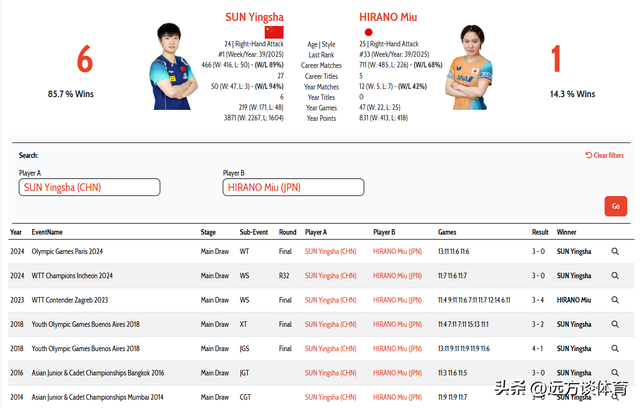Click the HIRANO Miu header name

tap(388, 17)
